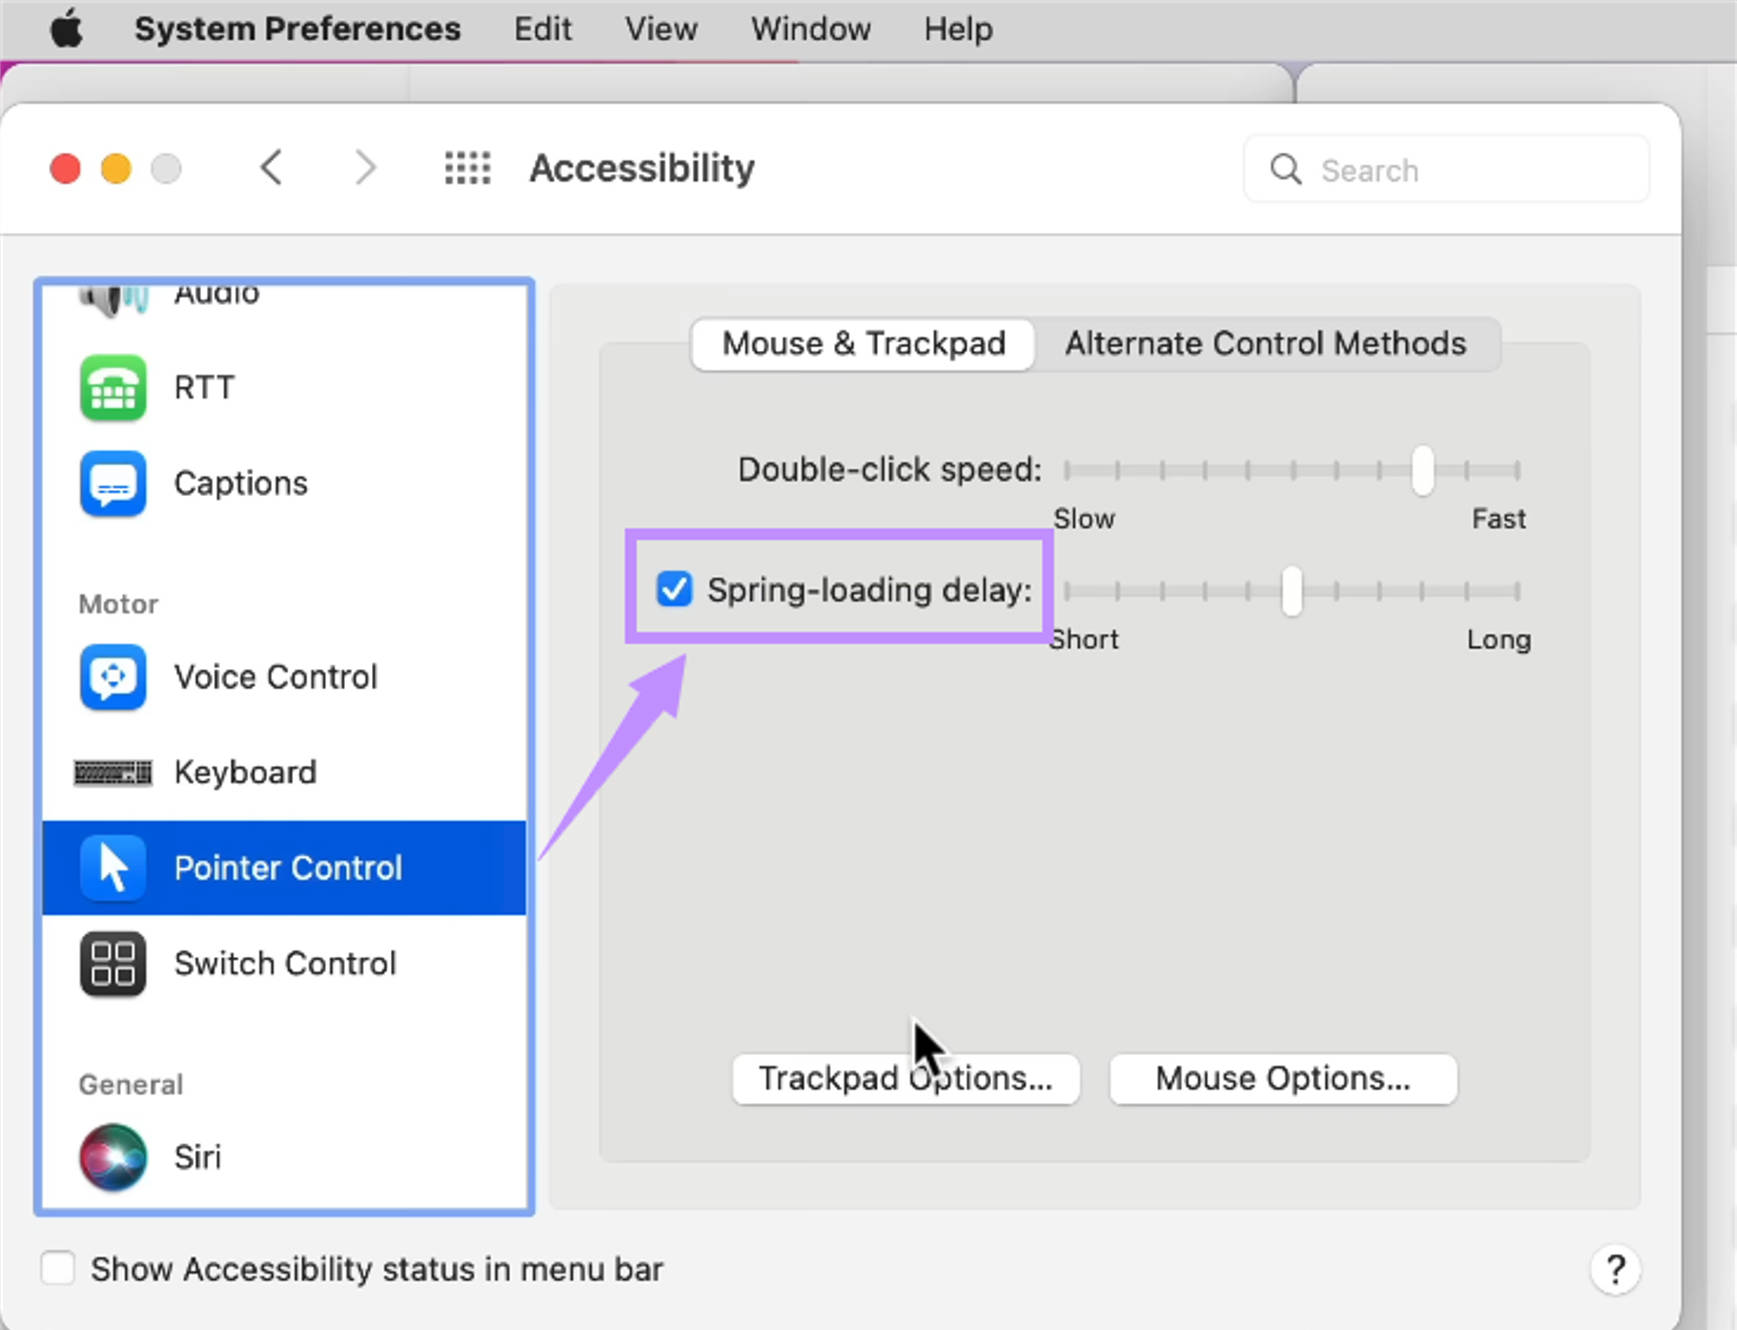Select the Siri icon in sidebar
1737x1330 pixels.
click(113, 1157)
